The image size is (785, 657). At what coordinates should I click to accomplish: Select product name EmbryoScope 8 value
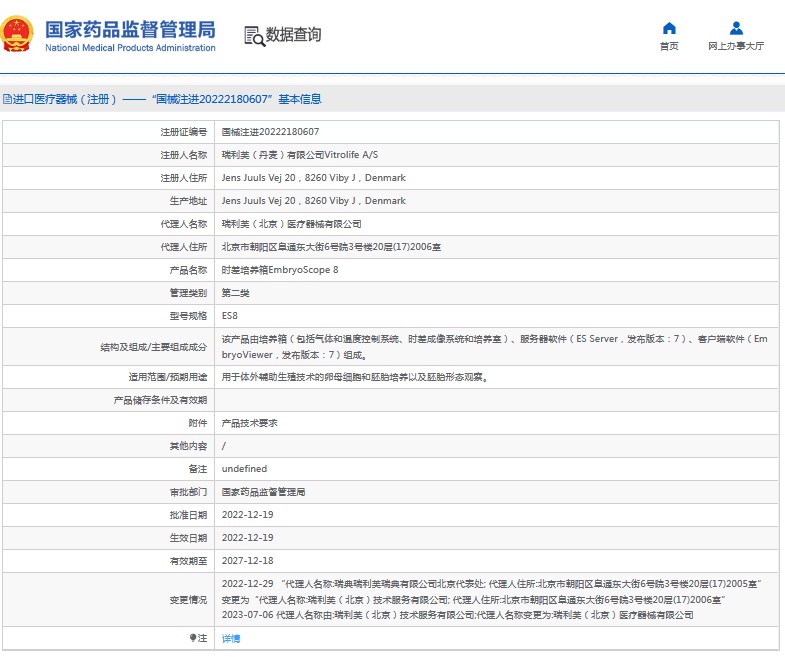pos(280,270)
